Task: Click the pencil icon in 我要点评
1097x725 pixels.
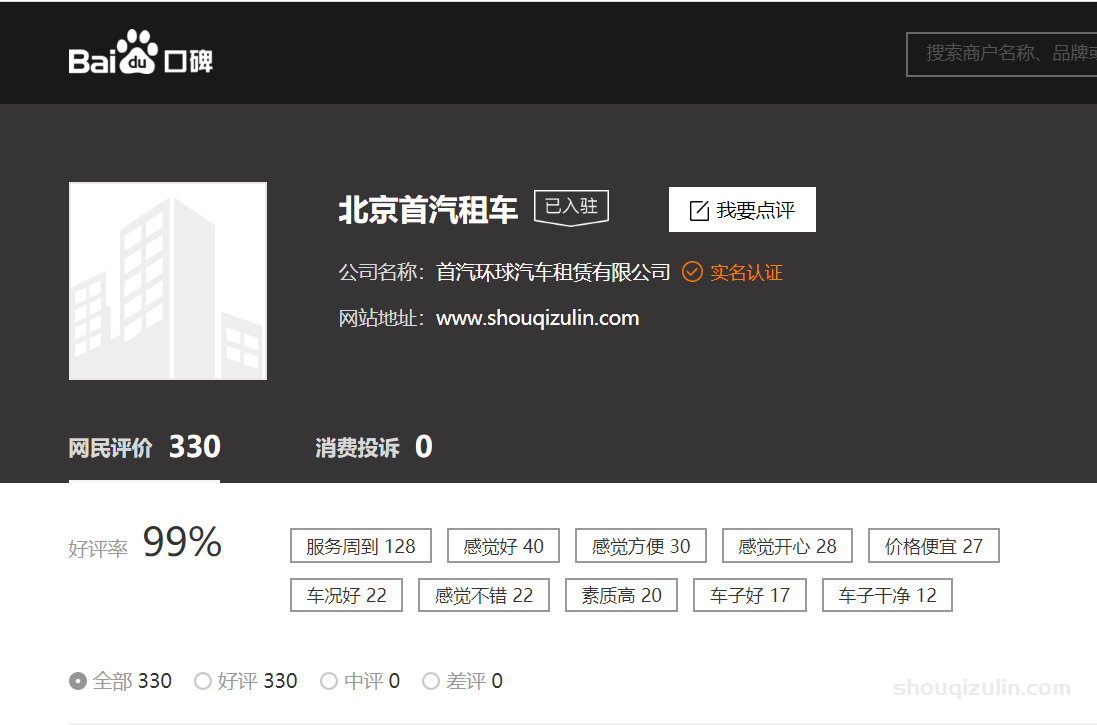Action: click(x=699, y=211)
